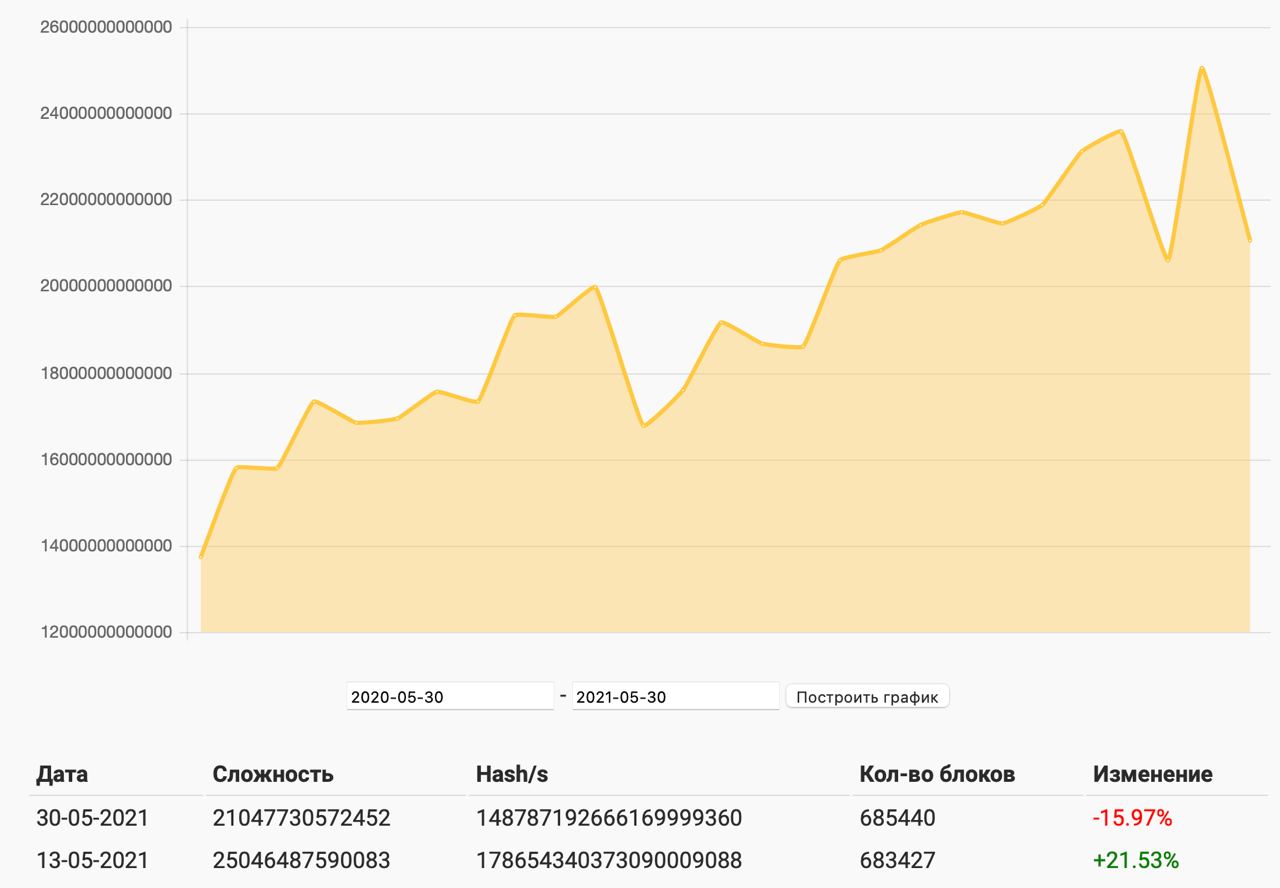Click the Построить график button
This screenshot has height=888, width=1280.
867,697
